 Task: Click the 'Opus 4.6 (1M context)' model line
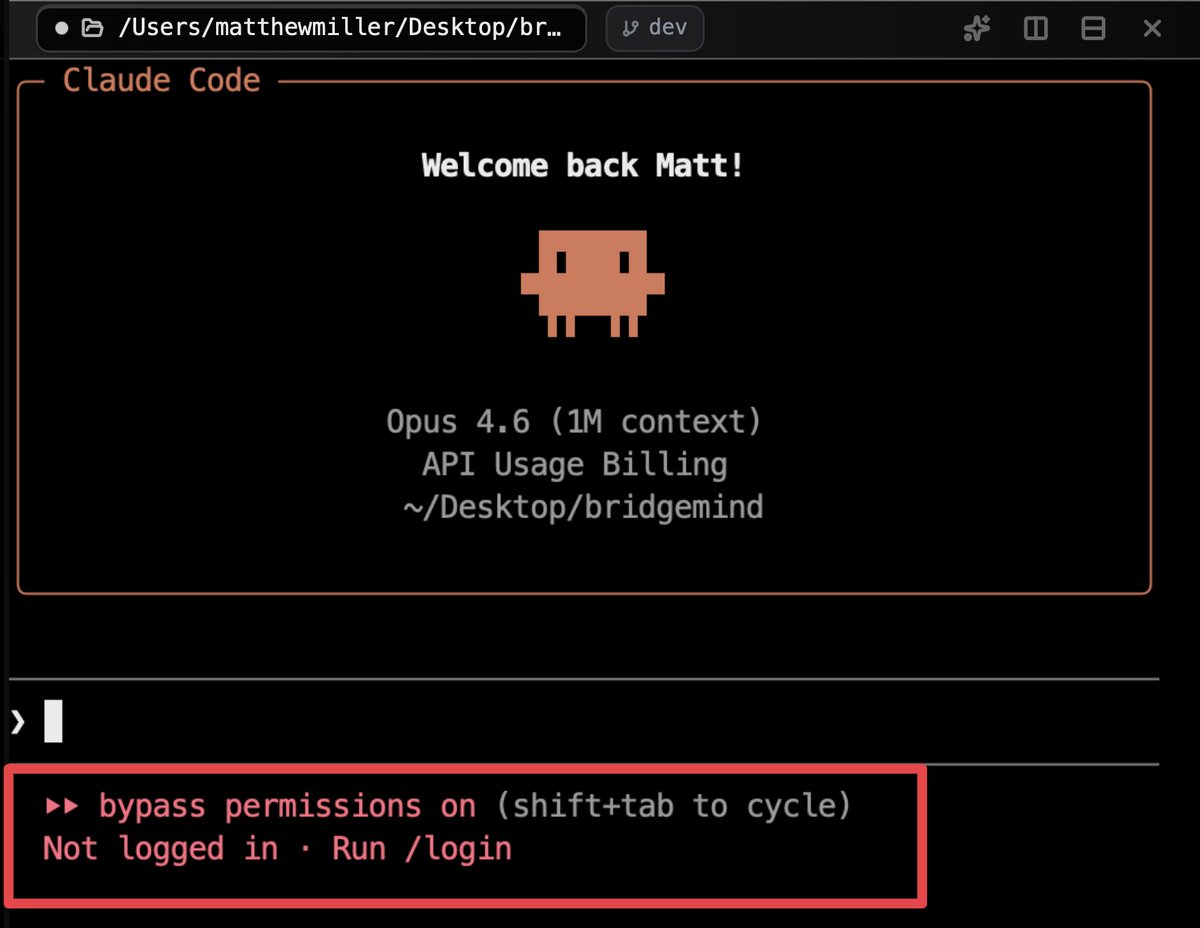574,422
